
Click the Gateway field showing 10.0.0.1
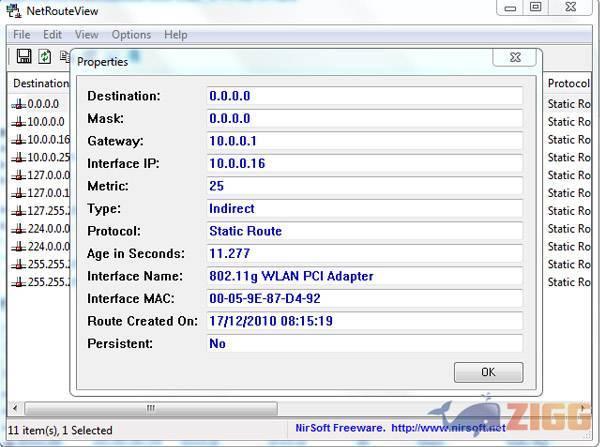(x=364, y=141)
